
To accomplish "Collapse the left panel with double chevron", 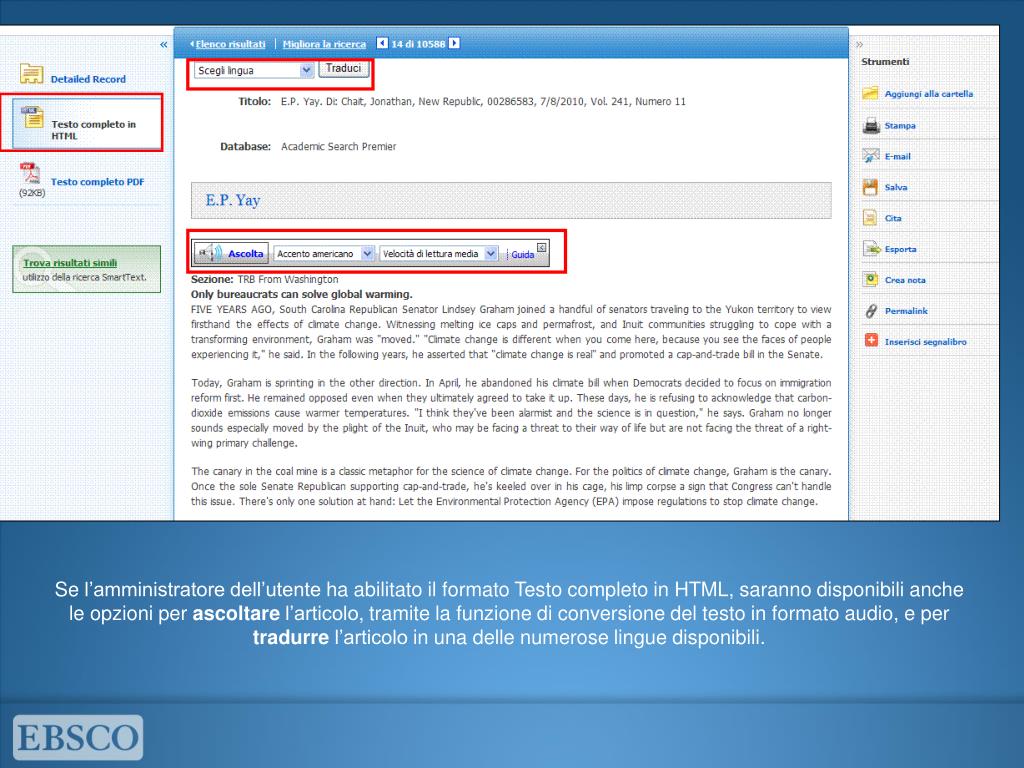I will [163, 44].
